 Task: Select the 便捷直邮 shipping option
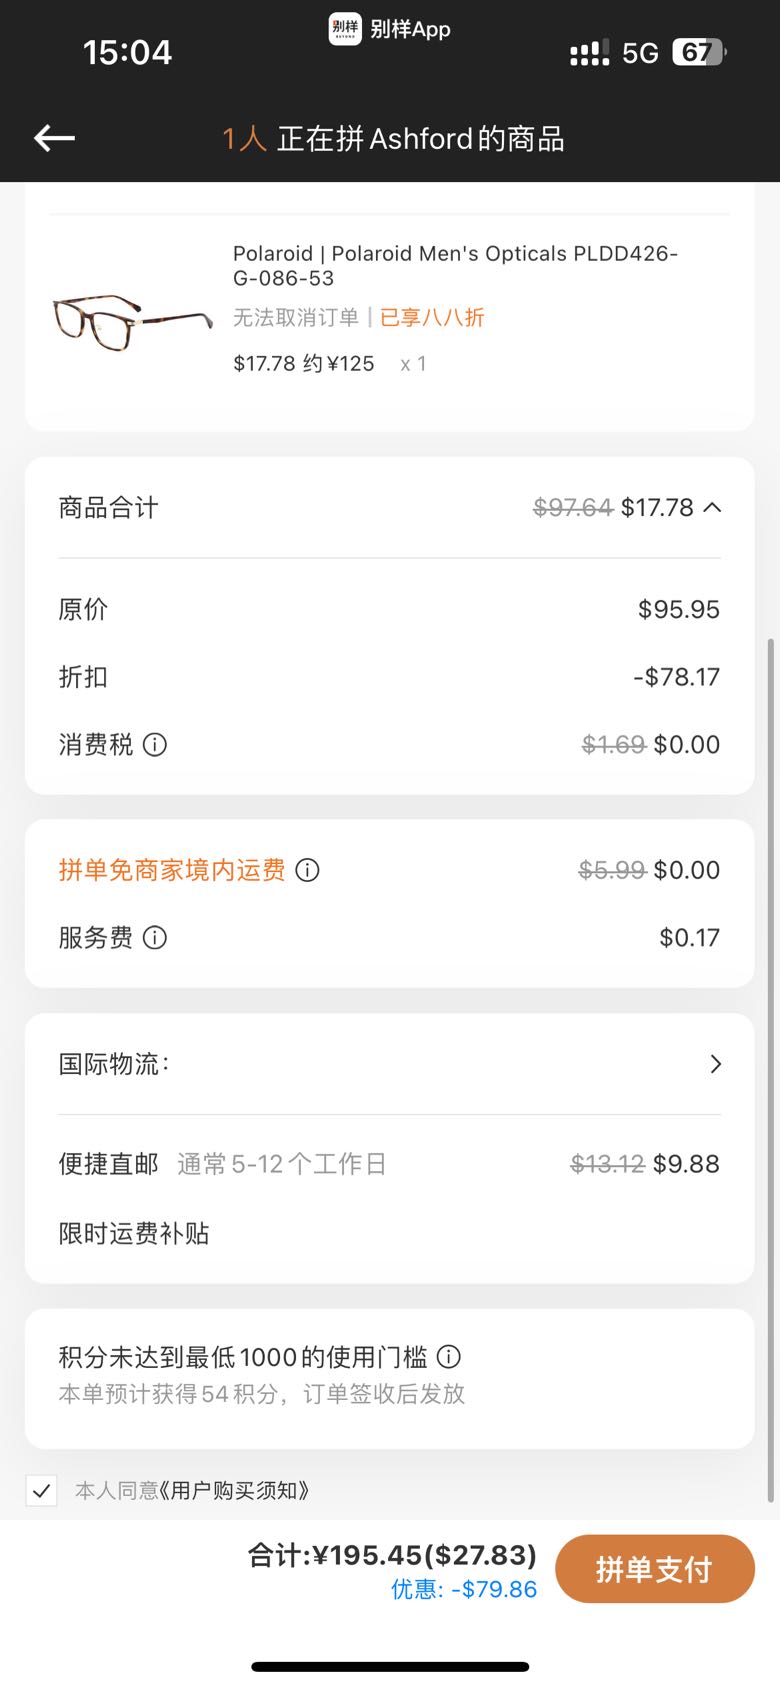coord(390,1164)
